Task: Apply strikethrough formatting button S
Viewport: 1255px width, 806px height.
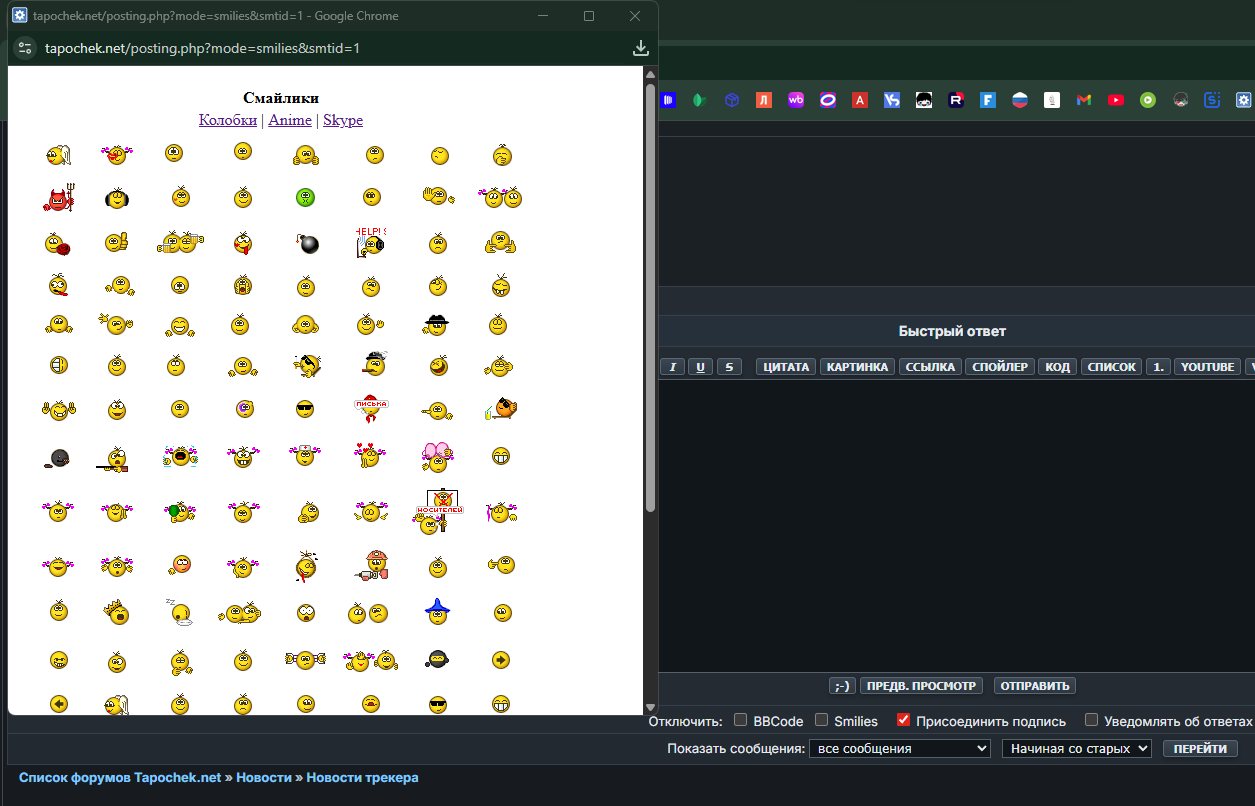Action: [729, 367]
